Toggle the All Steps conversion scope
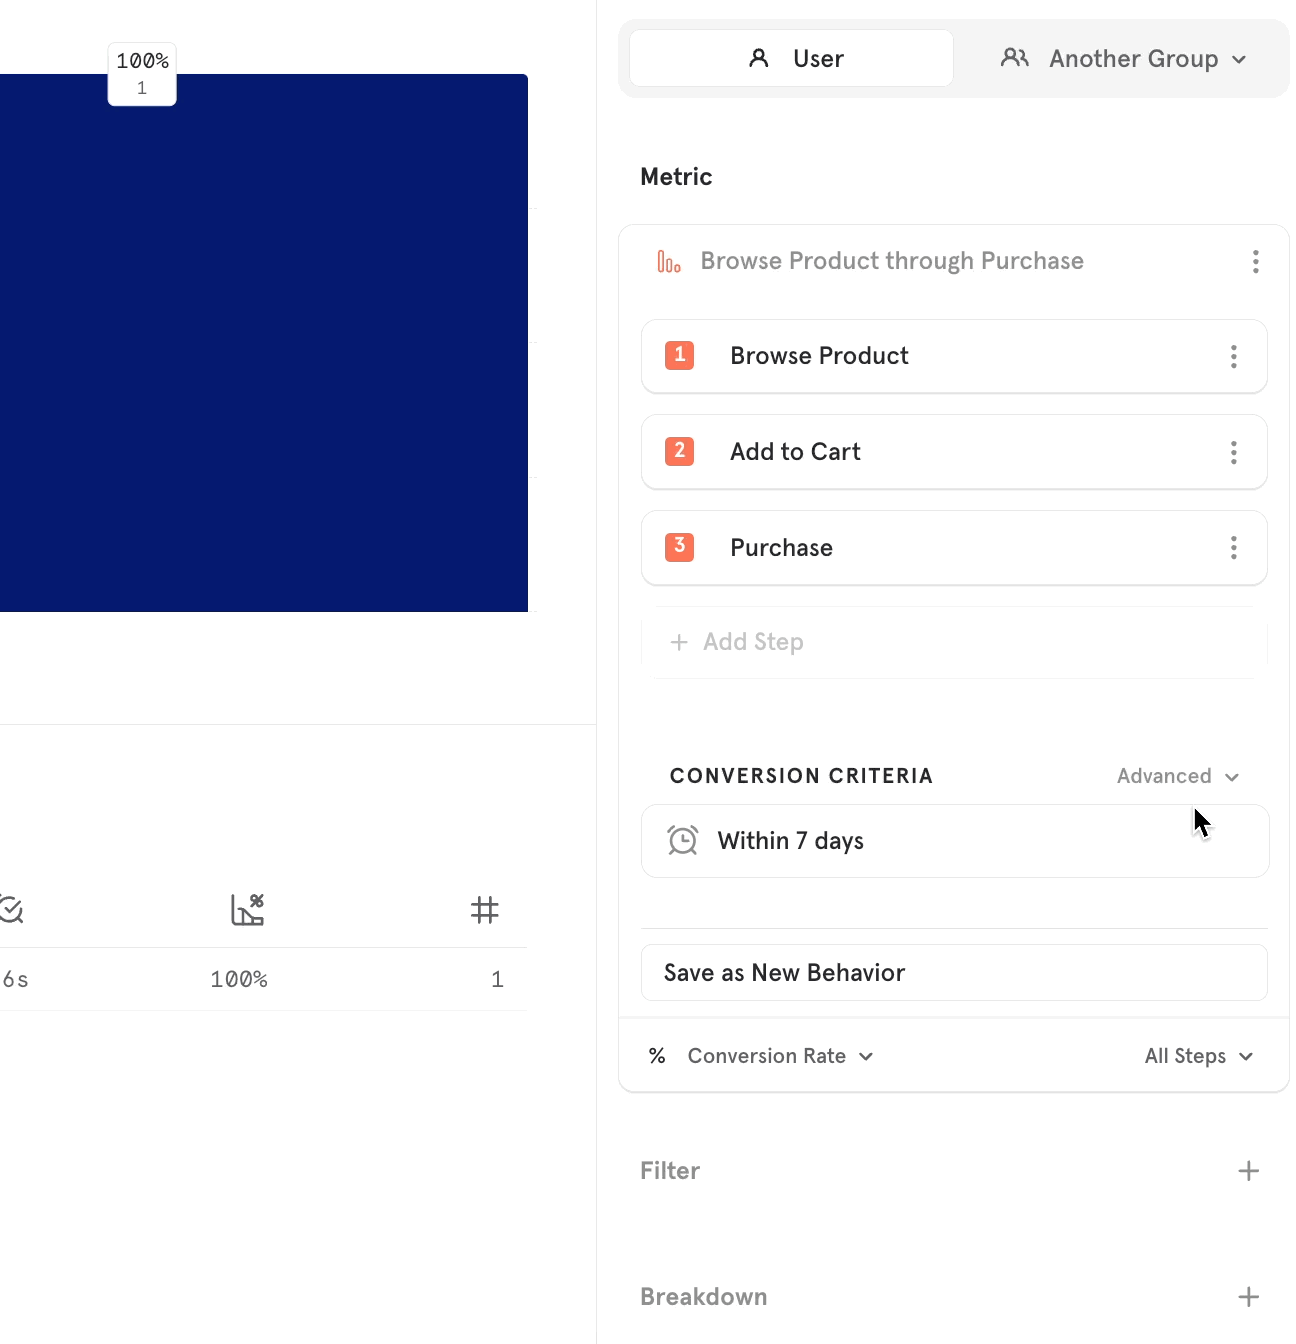Image resolution: width=1296 pixels, height=1344 pixels. tap(1197, 1056)
